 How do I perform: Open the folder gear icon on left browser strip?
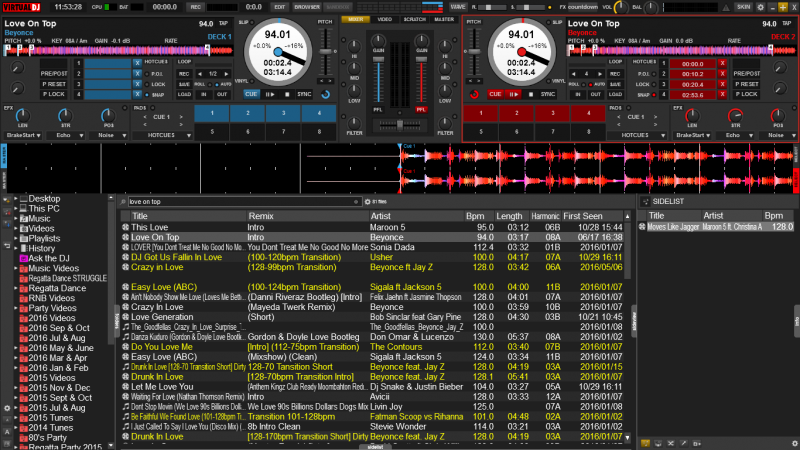(7, 408)
